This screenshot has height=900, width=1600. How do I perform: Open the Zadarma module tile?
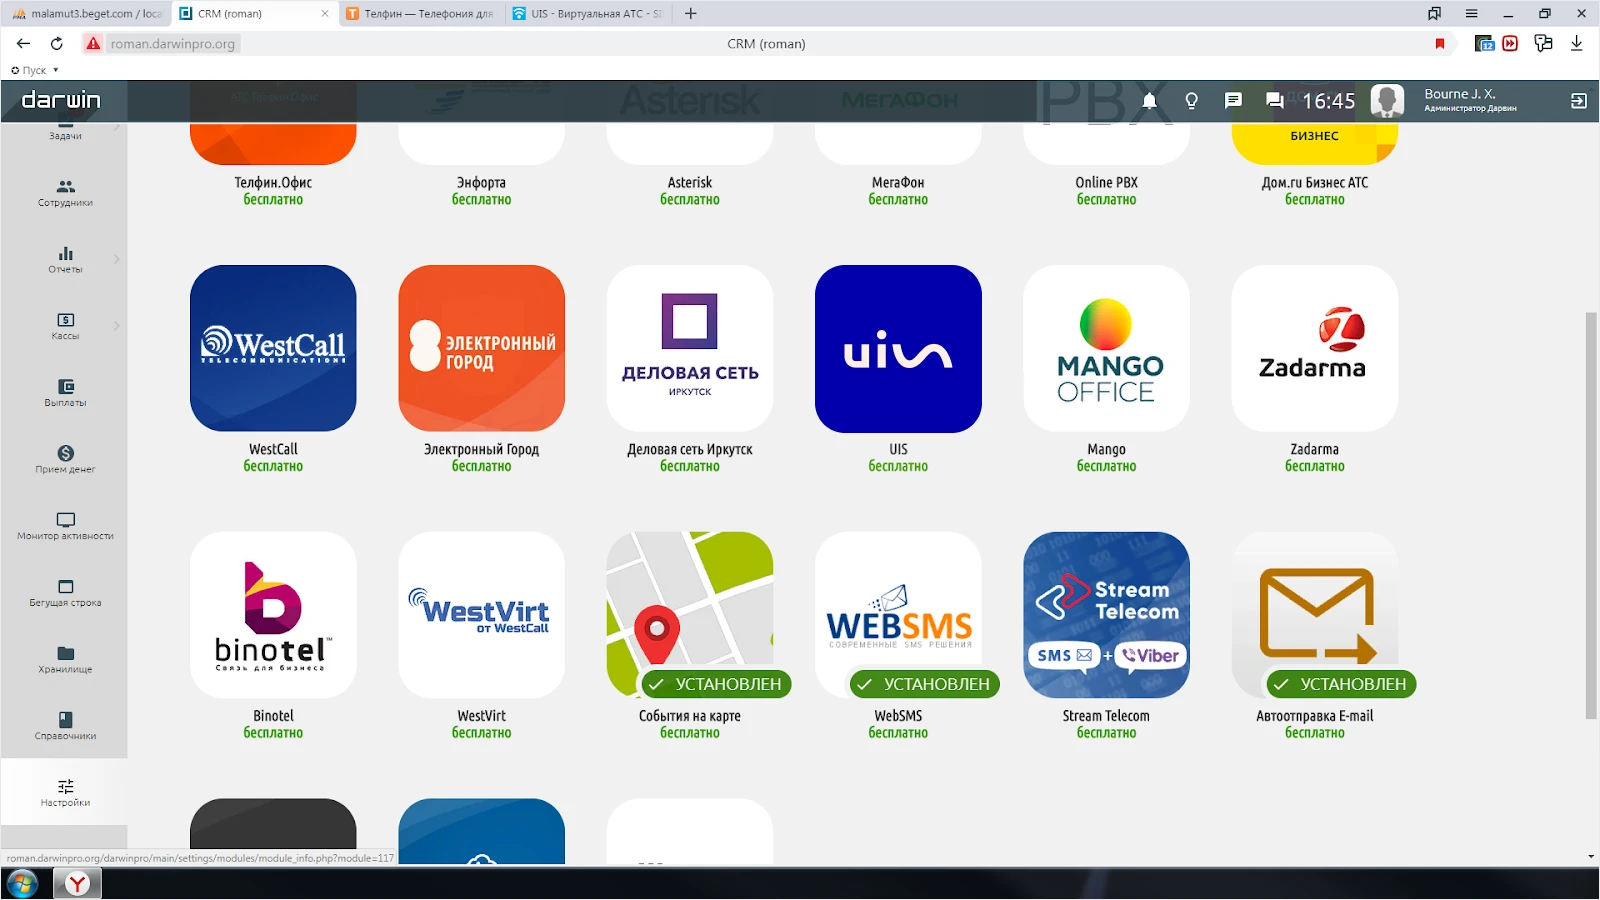1315,348
